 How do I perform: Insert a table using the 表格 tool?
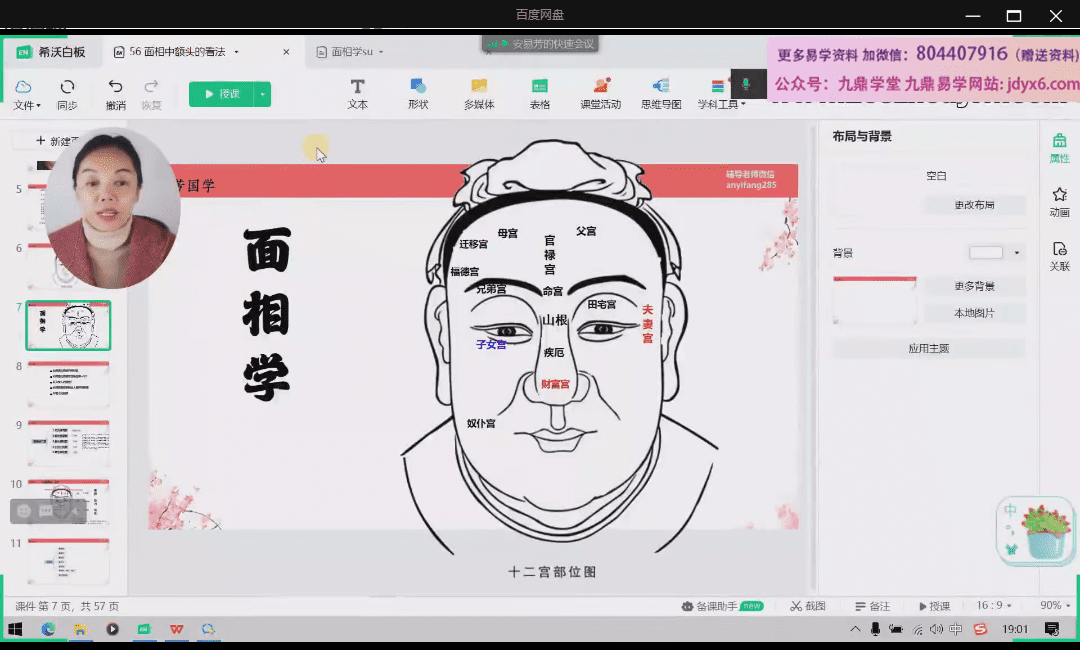(539, 94)
